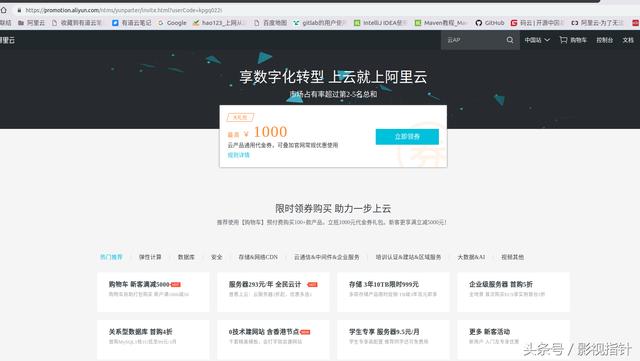Open the gitlab bookmark
This screenshot has height=361, width=640.
coord(320,23)
